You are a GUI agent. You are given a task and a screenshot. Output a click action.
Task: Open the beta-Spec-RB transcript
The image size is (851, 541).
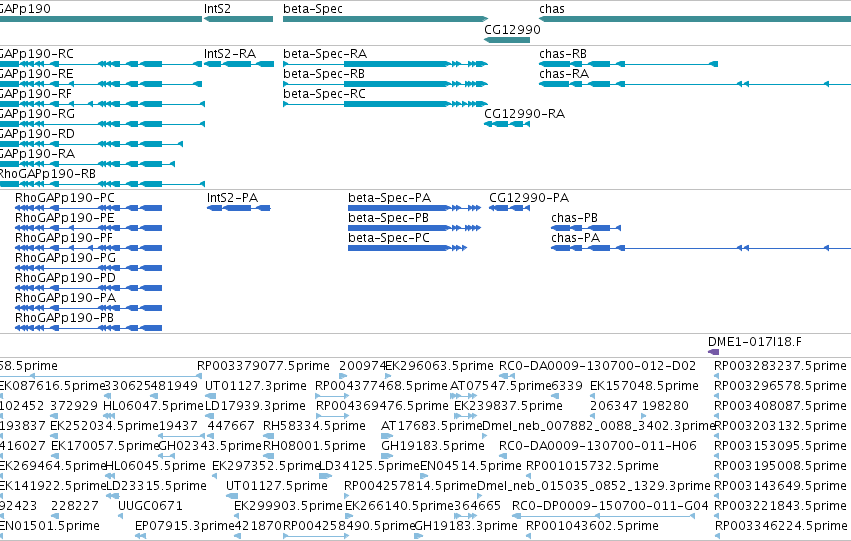385,84
